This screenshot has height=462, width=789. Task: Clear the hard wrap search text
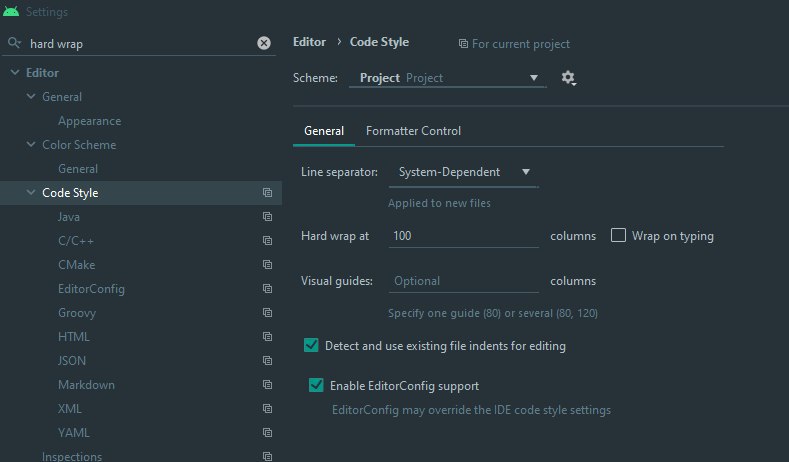264,43
